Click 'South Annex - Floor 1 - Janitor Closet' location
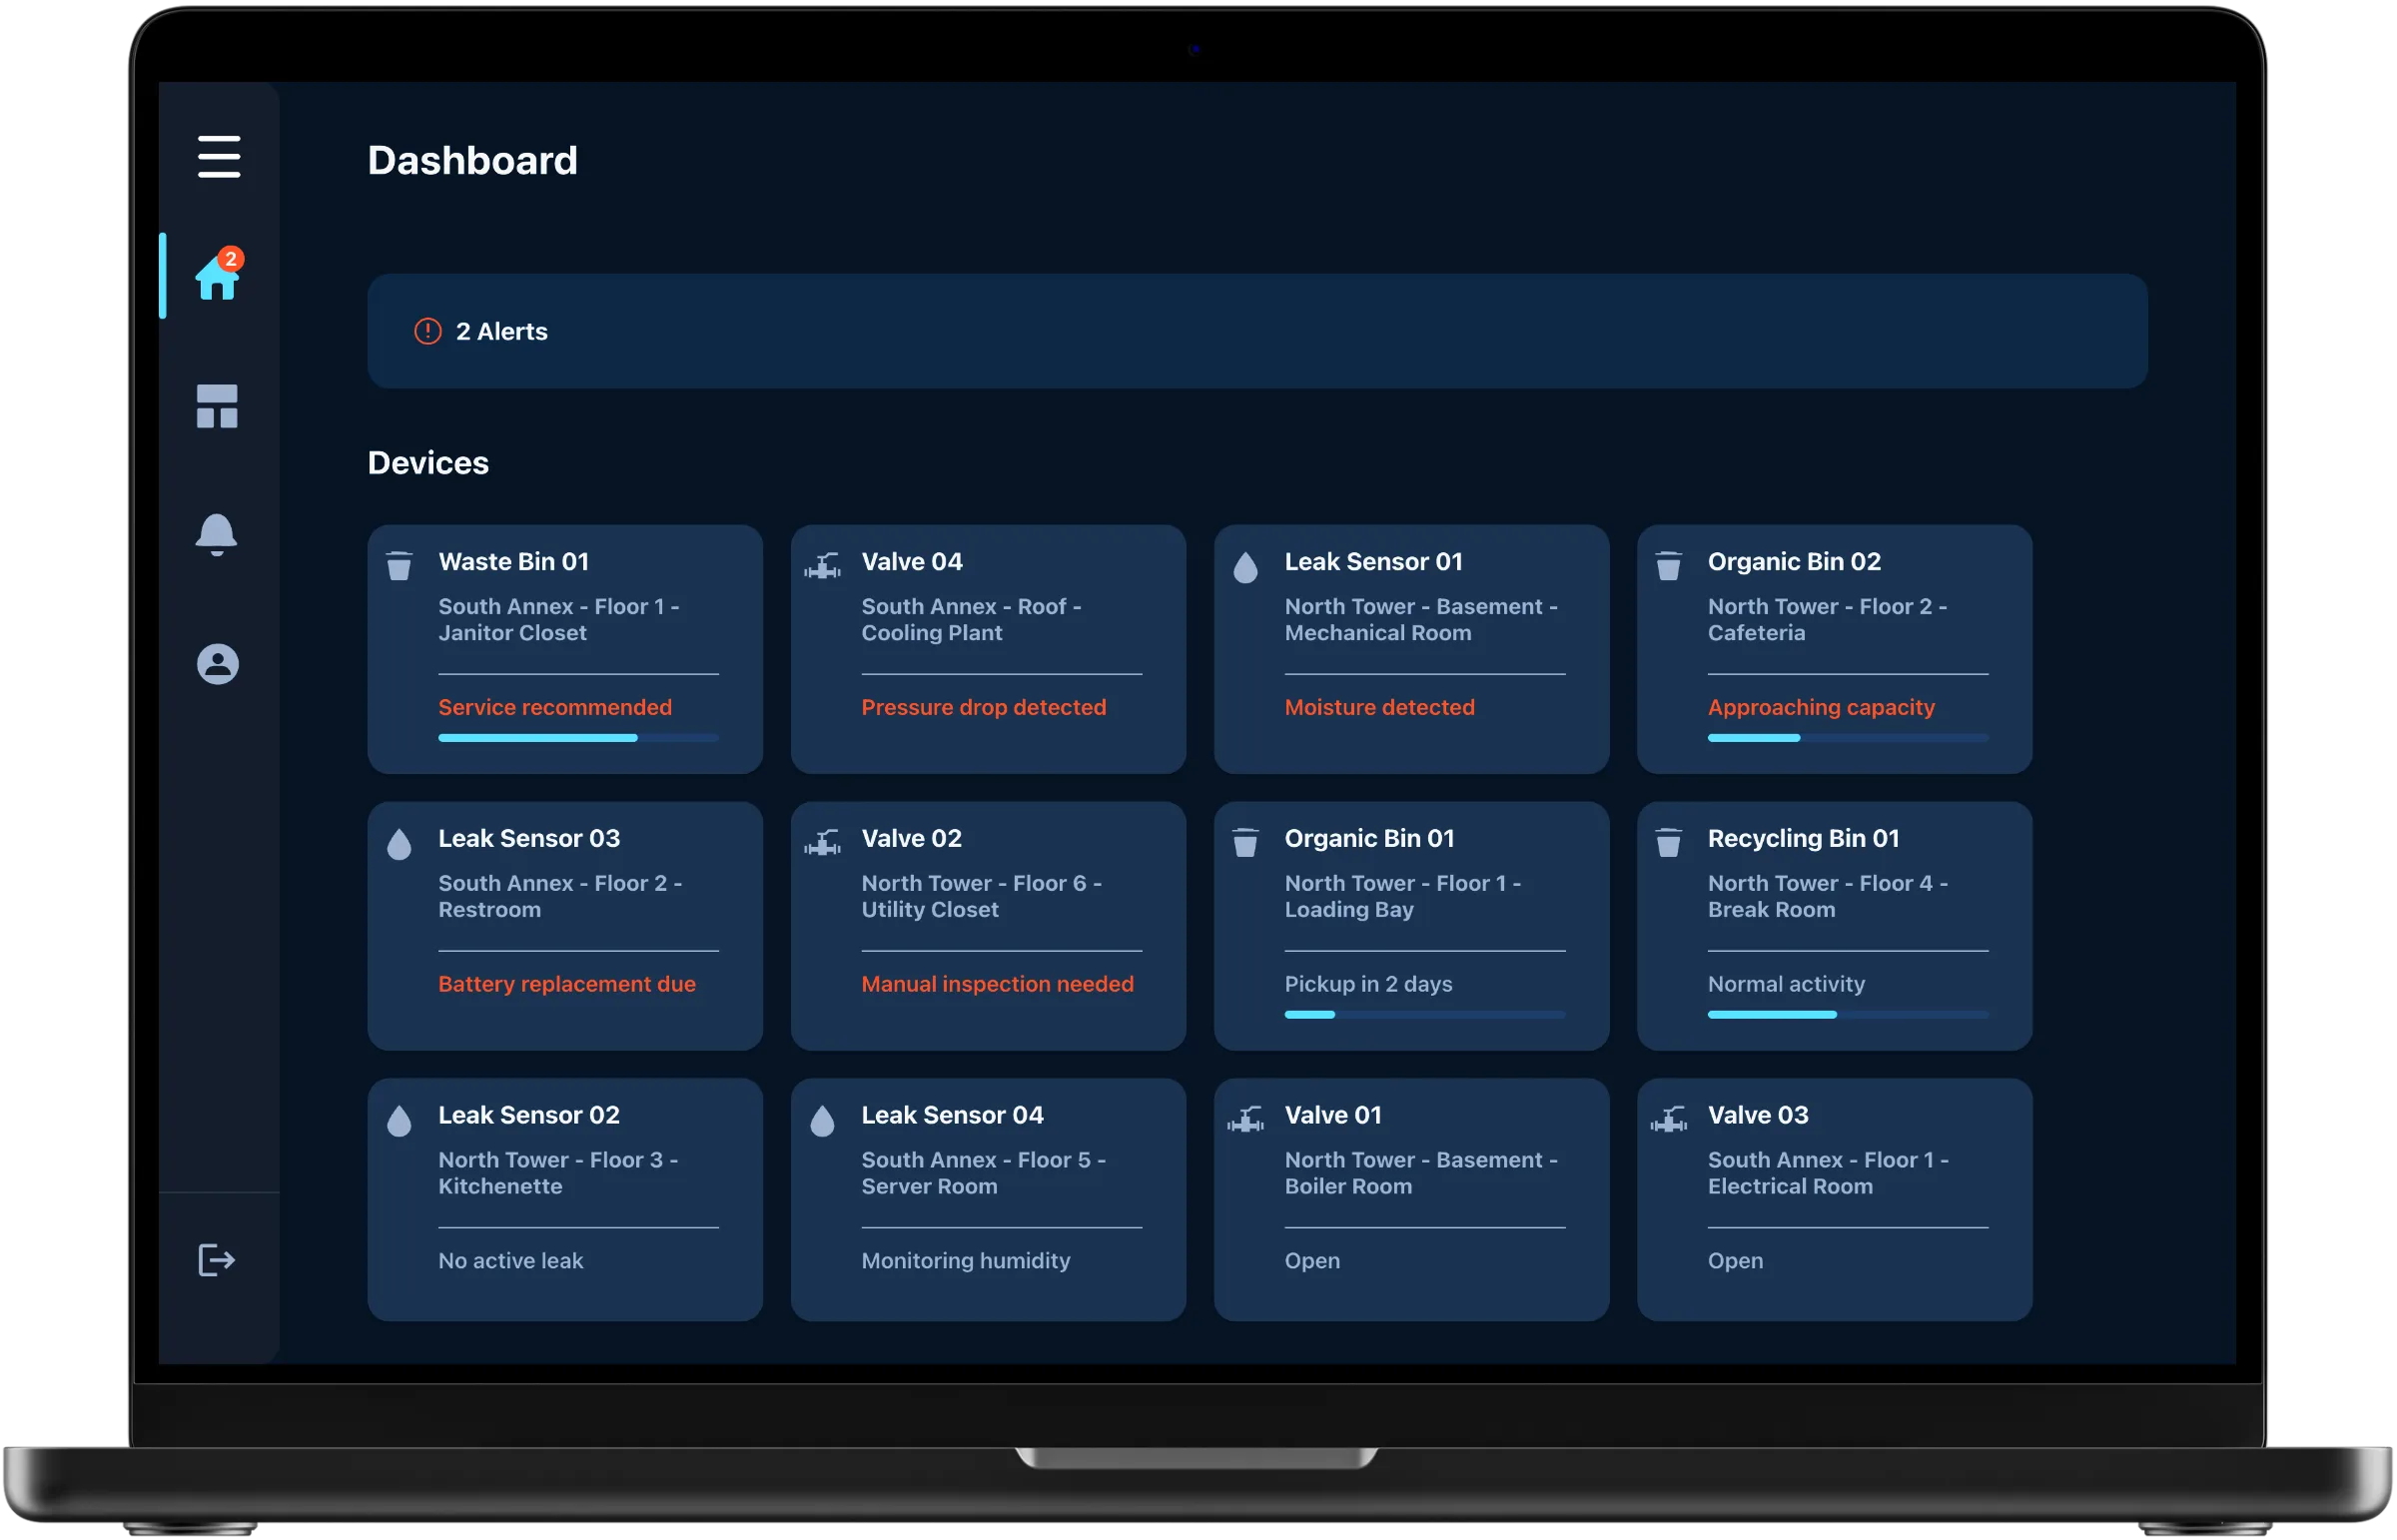This screenshot has height=1540, width=2397. pos(559,620)
